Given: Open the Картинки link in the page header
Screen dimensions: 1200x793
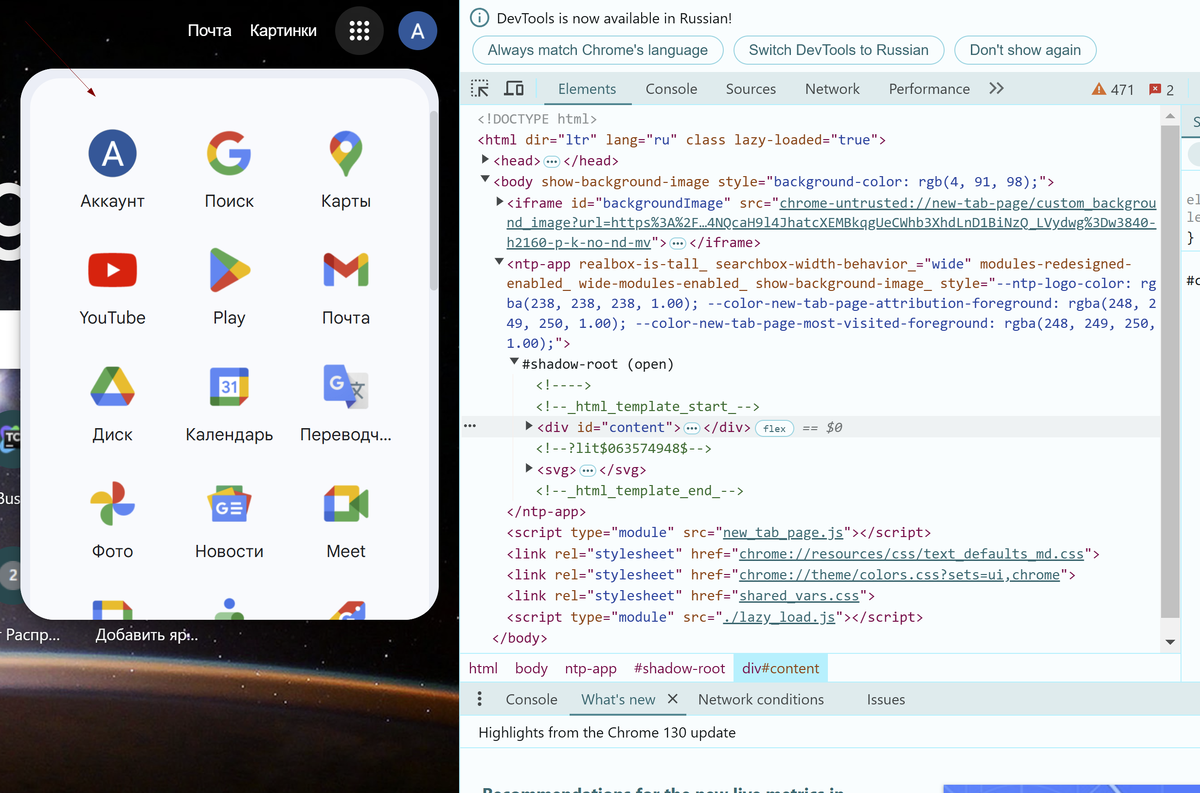Looking at the screenshot, I should click(283, 31).
